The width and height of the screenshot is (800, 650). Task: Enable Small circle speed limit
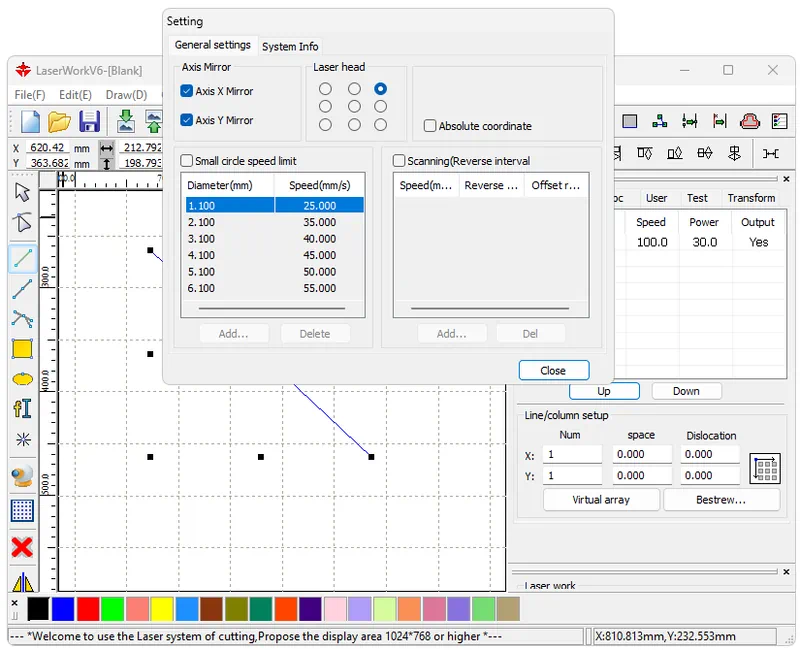coord(187,161)
